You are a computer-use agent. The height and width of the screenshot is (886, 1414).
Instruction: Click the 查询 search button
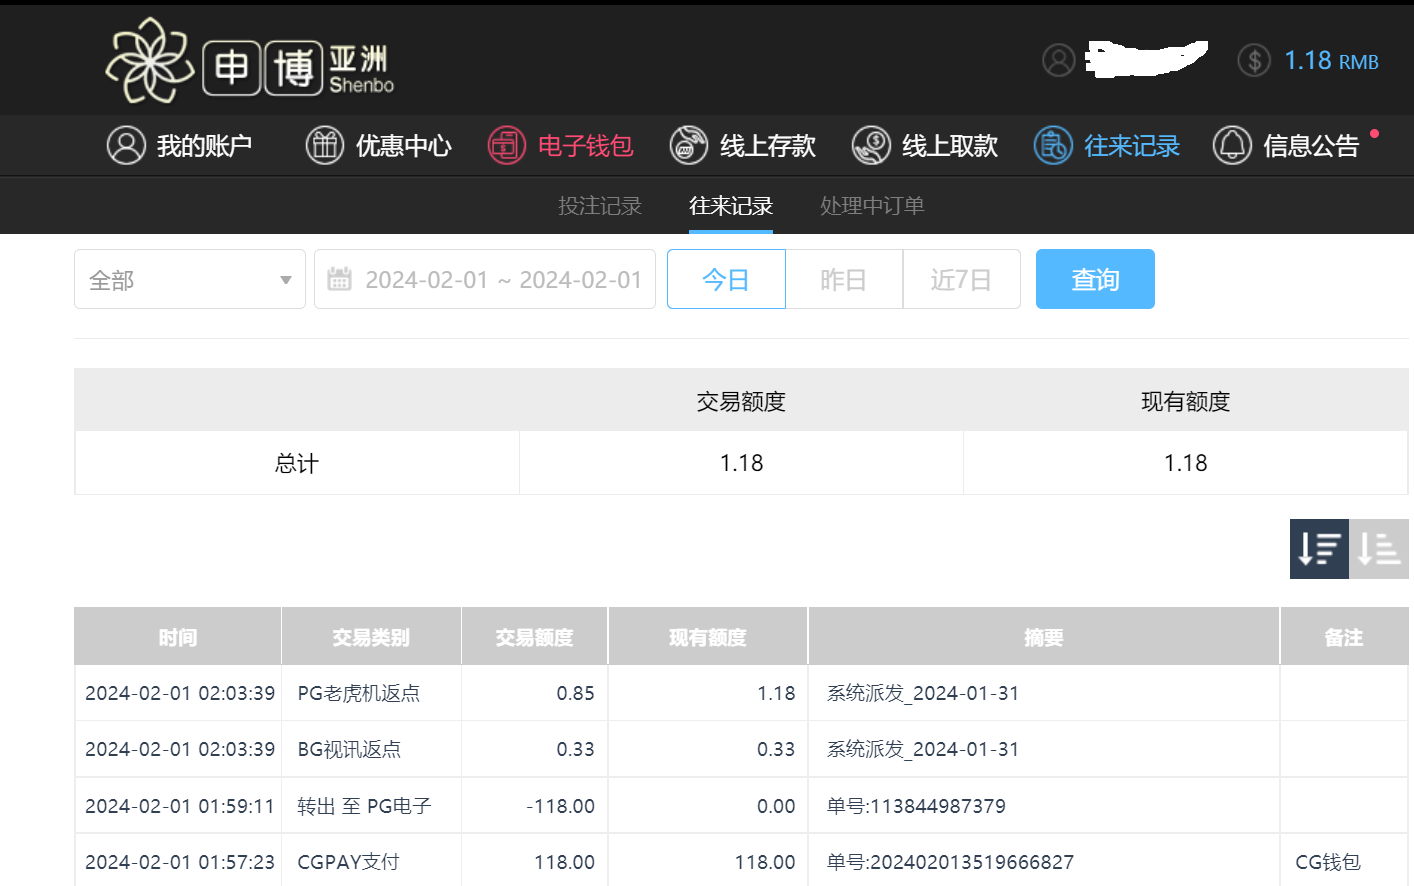tap(1095, 279)
